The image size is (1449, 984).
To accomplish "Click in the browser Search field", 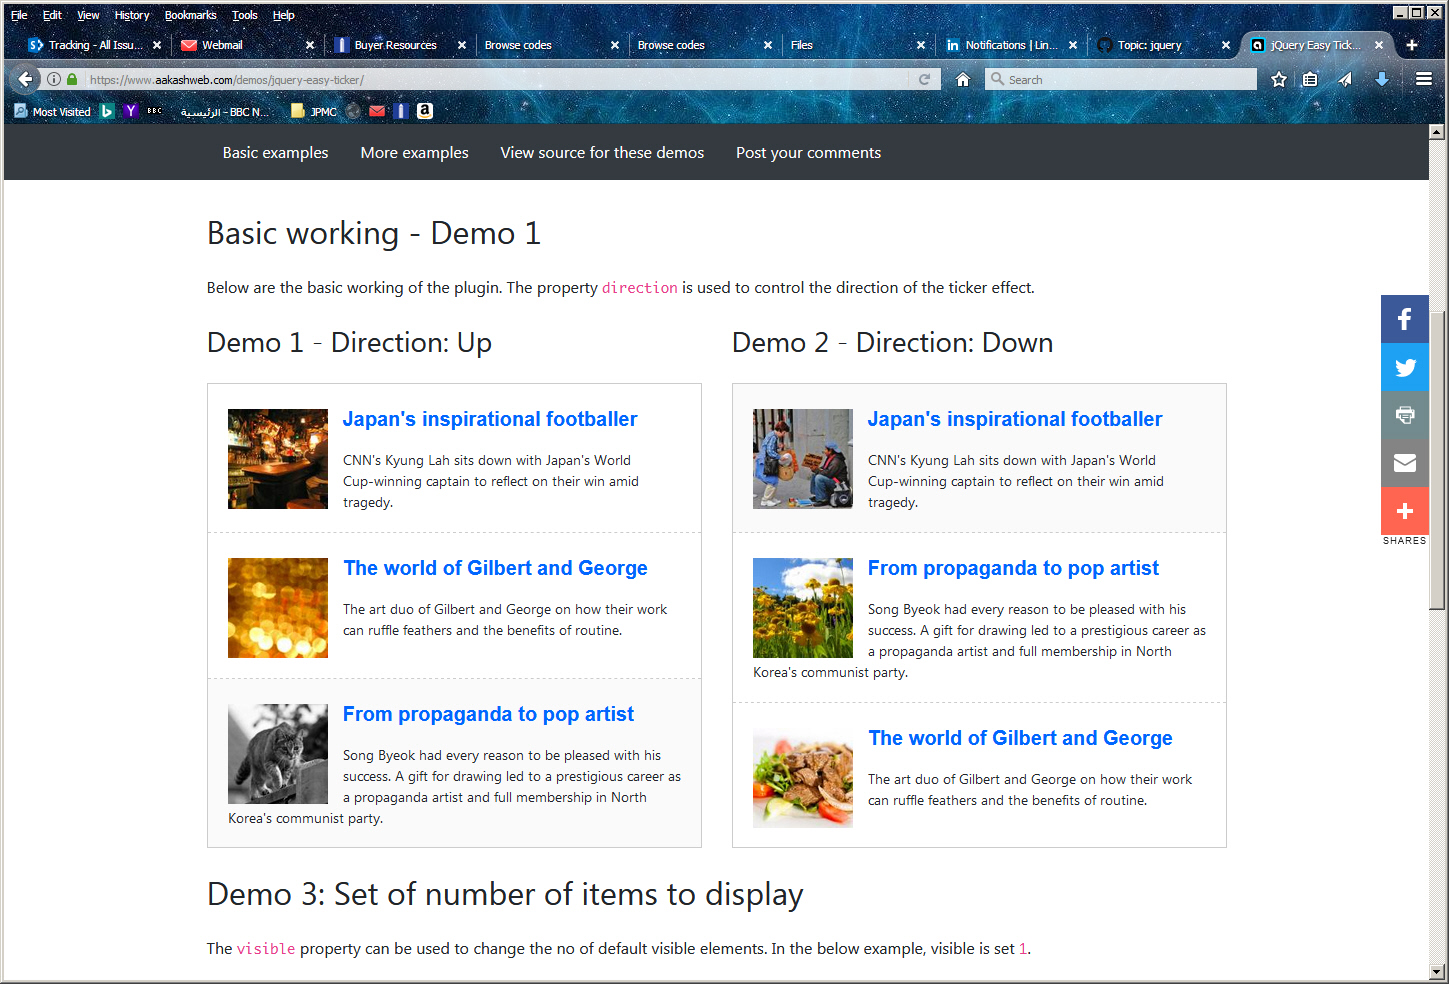I will [1130, 80].
